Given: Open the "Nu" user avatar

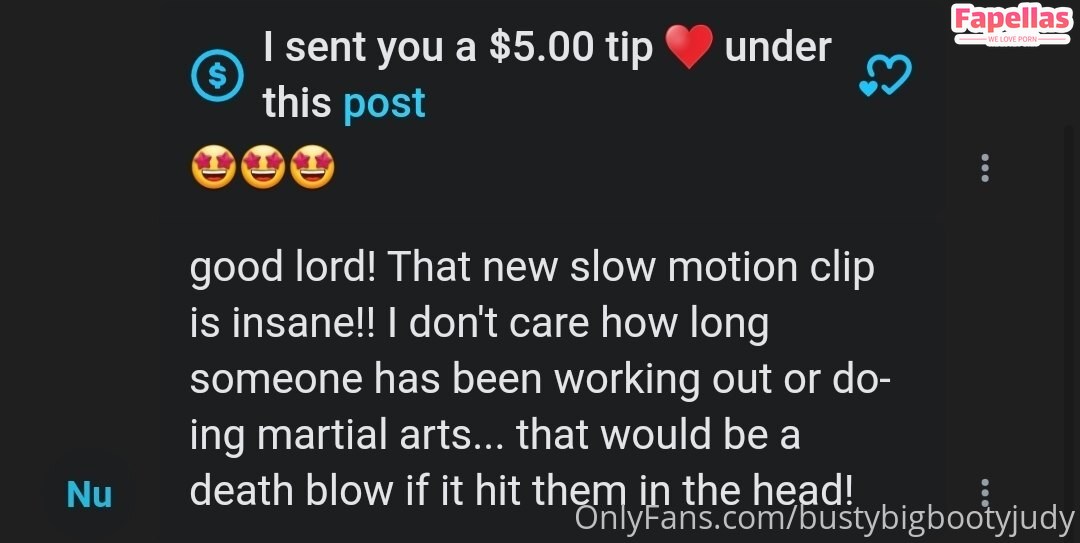Looking at the screenshot, I should 90,495.
